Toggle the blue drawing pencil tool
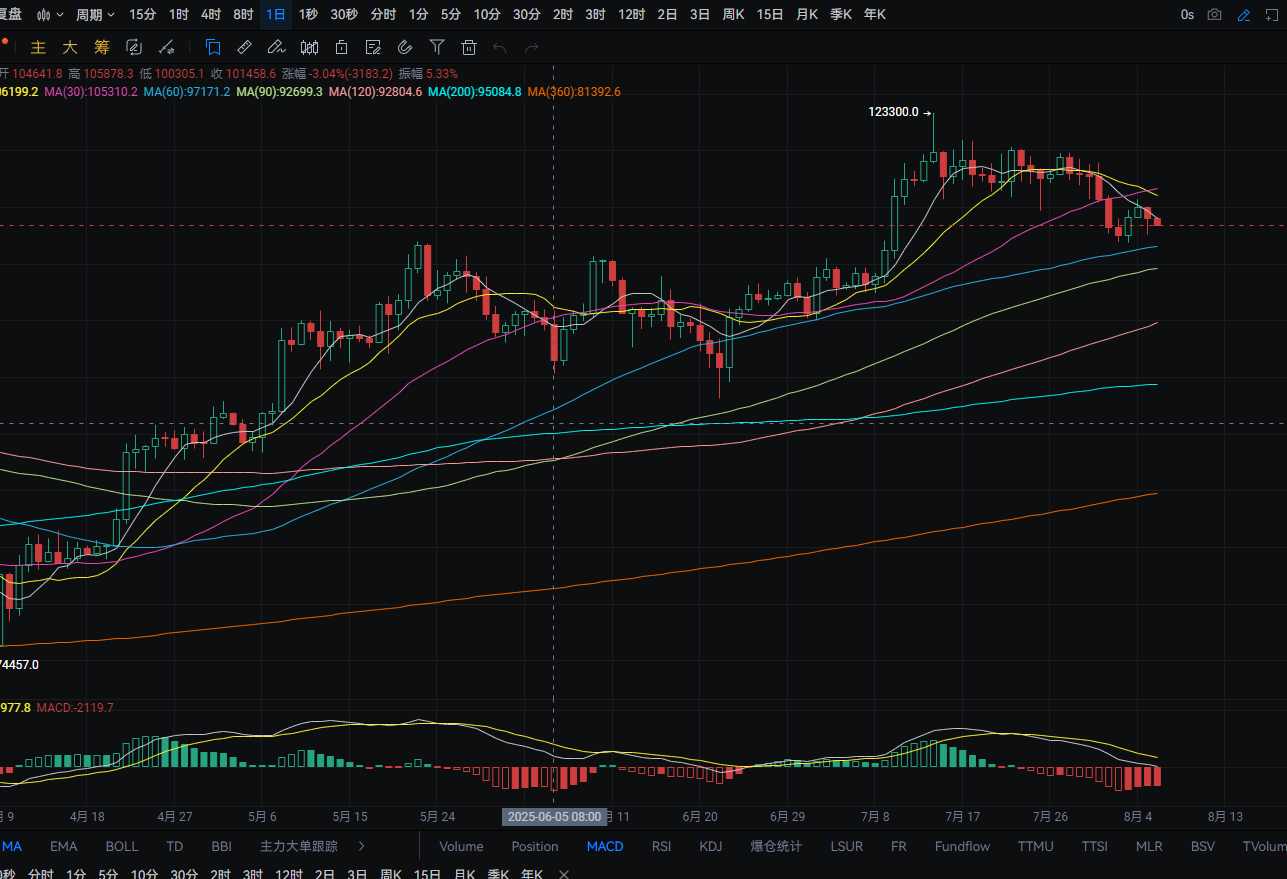1287x879 pixels. [x=1243, y=15]
